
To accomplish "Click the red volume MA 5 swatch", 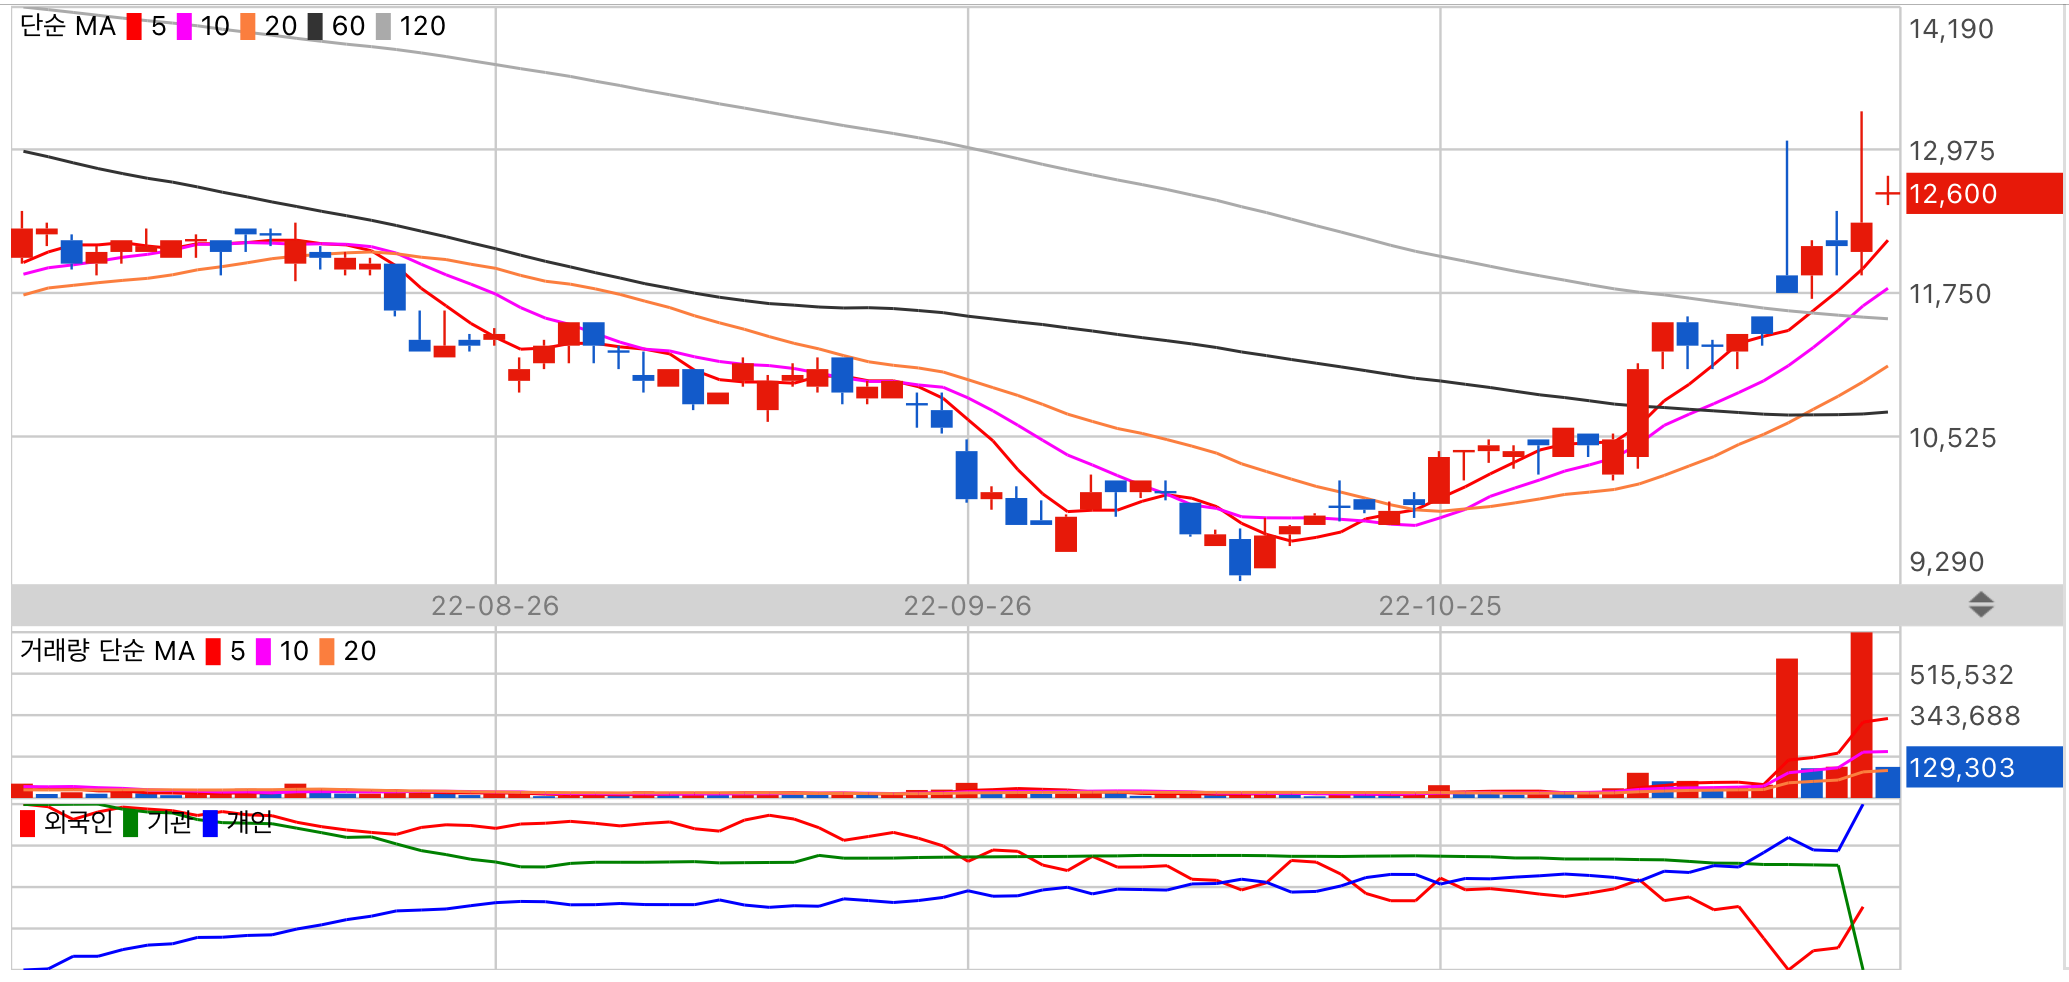I will 213,651.
